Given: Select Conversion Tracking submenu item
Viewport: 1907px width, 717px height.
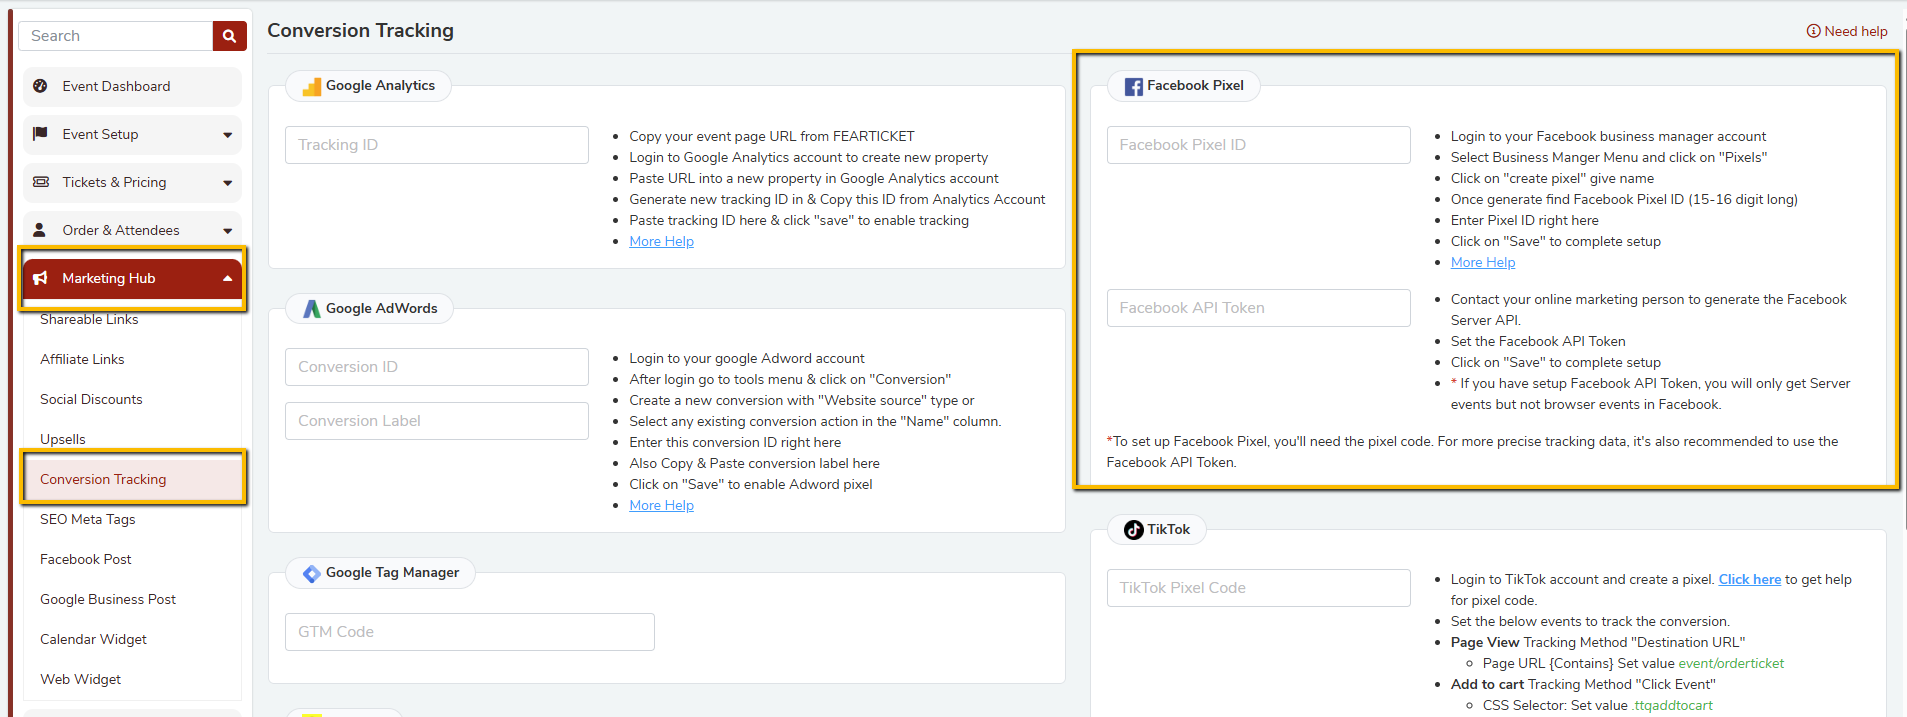Looking at the screenshot, I should (132, 479).
